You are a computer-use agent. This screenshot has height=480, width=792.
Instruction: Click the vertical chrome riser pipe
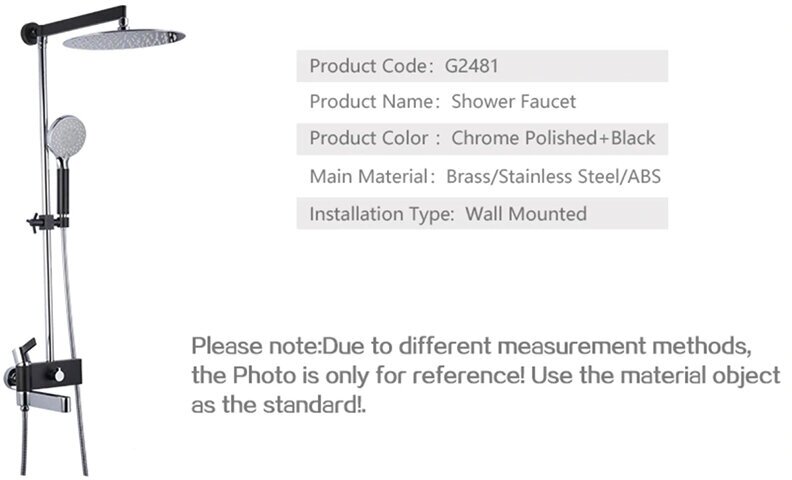46,202
